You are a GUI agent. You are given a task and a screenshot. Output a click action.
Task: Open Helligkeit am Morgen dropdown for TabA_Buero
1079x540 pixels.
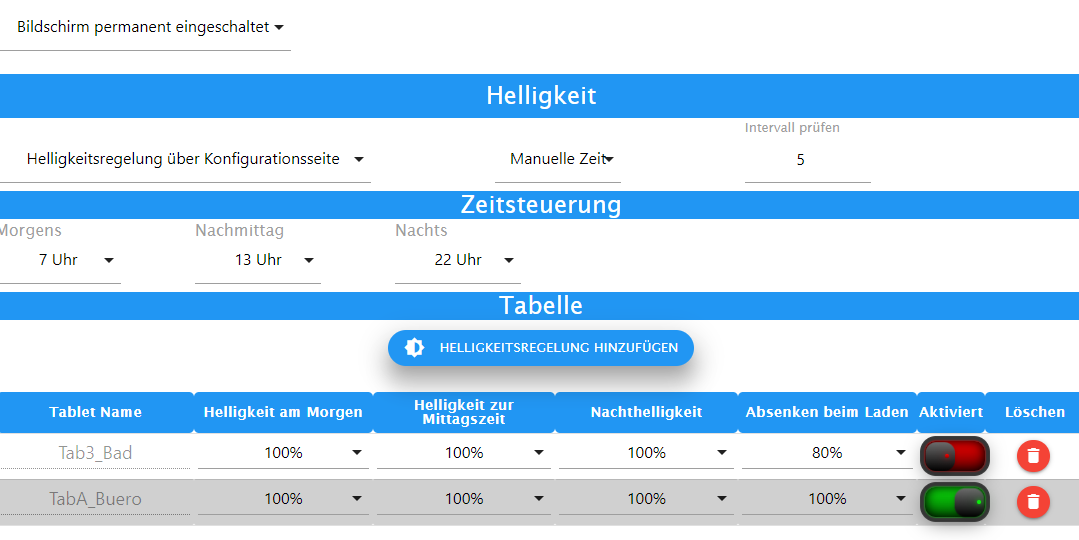point(284,499)
